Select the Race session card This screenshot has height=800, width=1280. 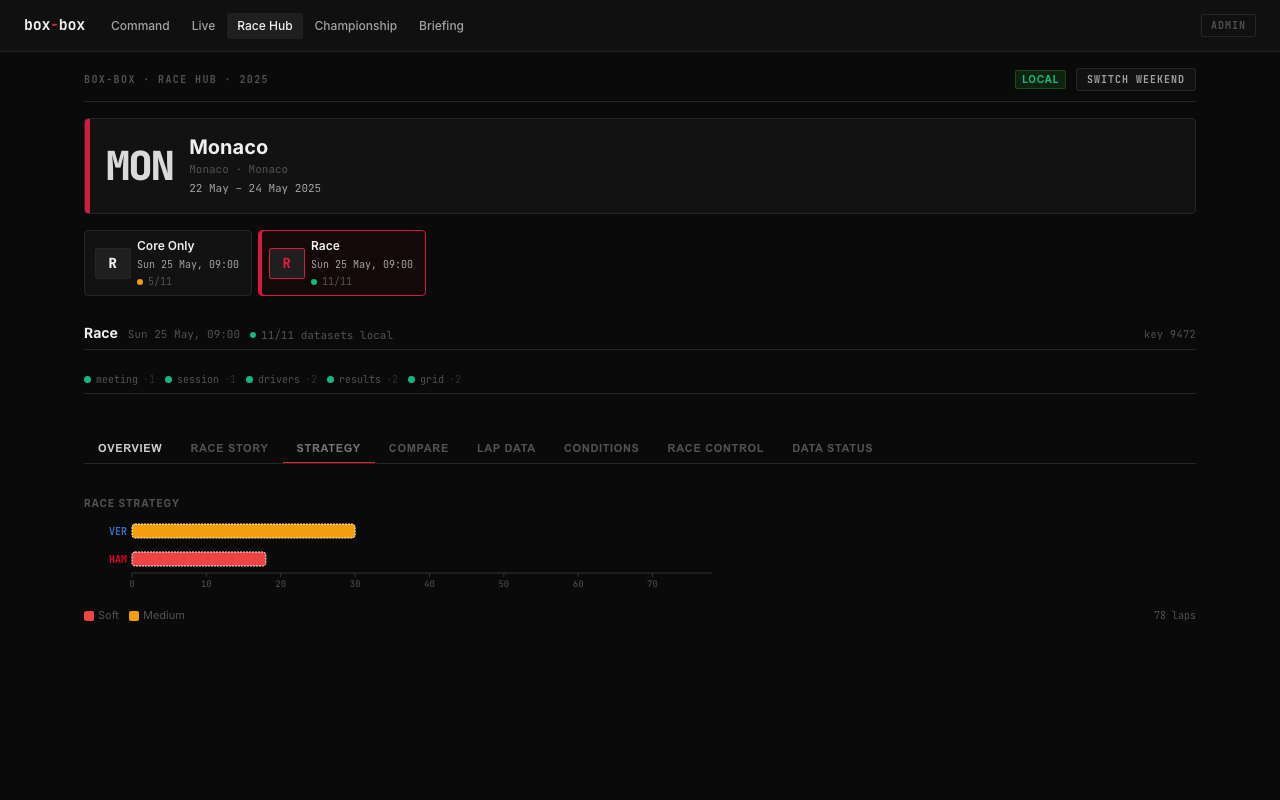coord(342,263)
